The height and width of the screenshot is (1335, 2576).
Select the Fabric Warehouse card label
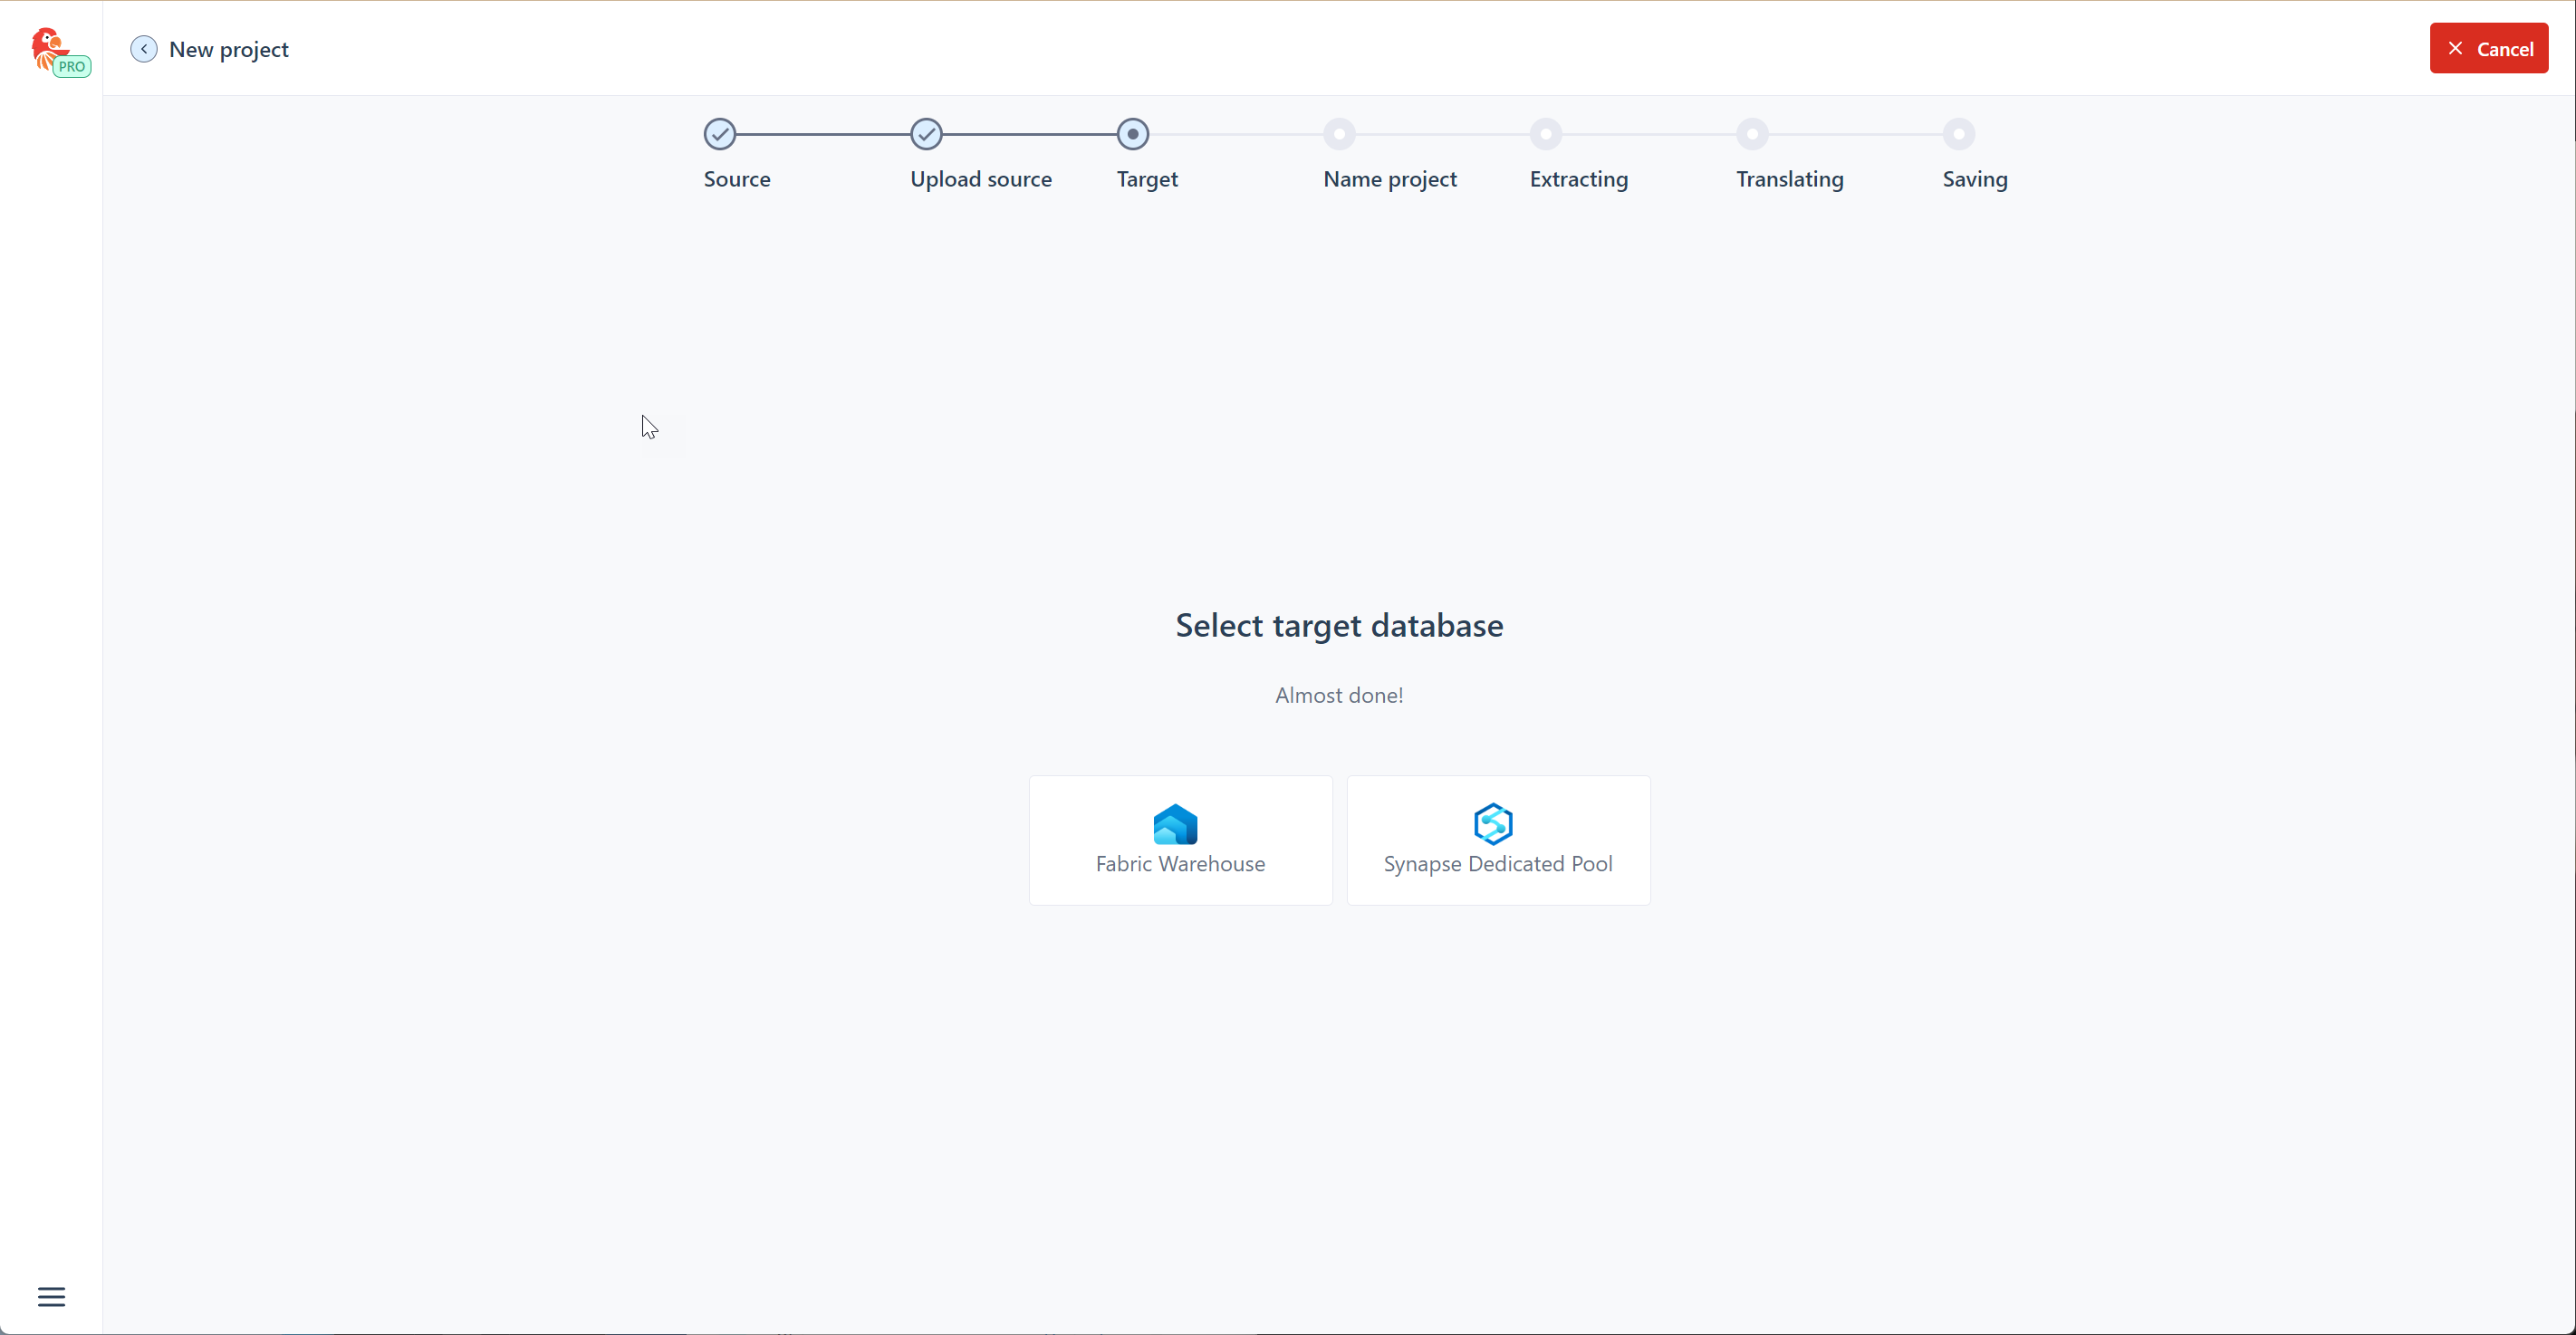point(1180,864)
